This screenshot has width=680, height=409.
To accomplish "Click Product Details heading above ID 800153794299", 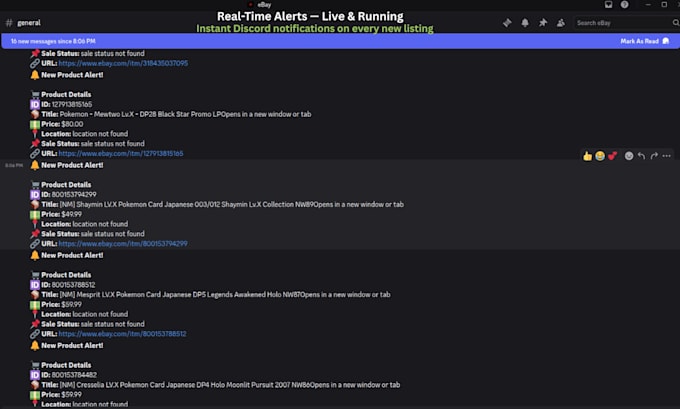I will coord(66,185).
